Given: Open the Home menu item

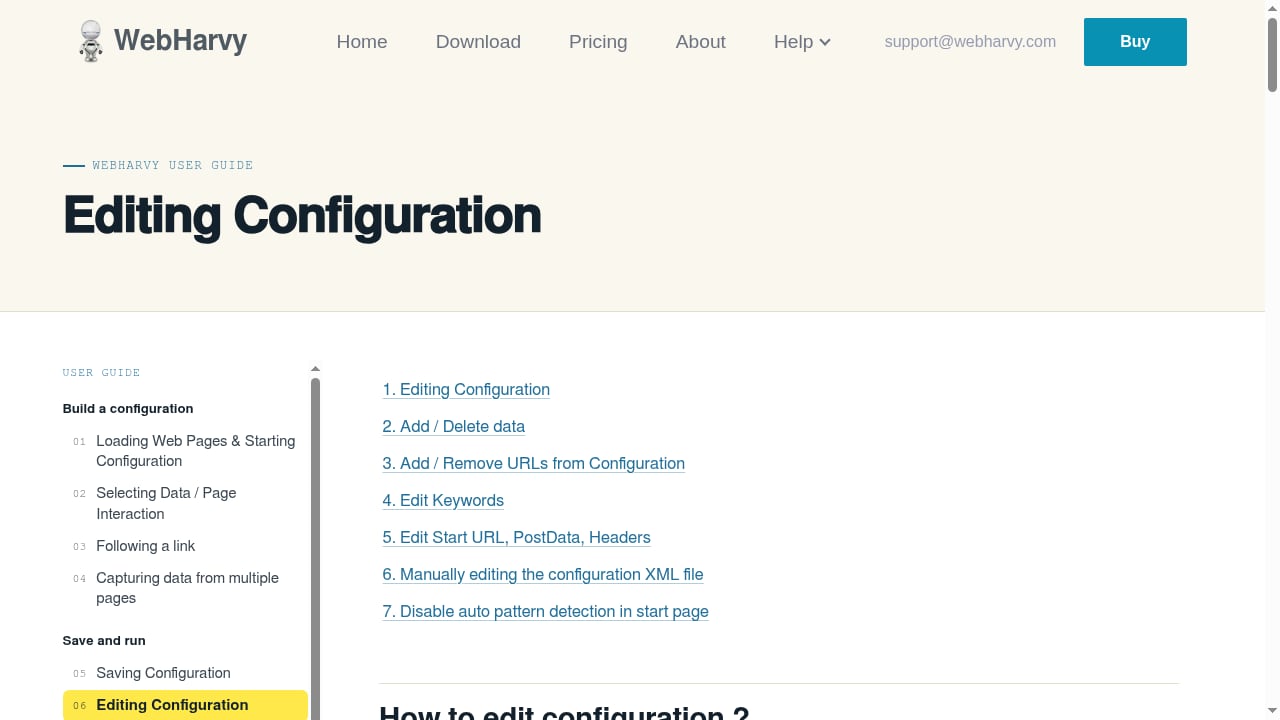Looking at the screenshot, I should [362, 42].
